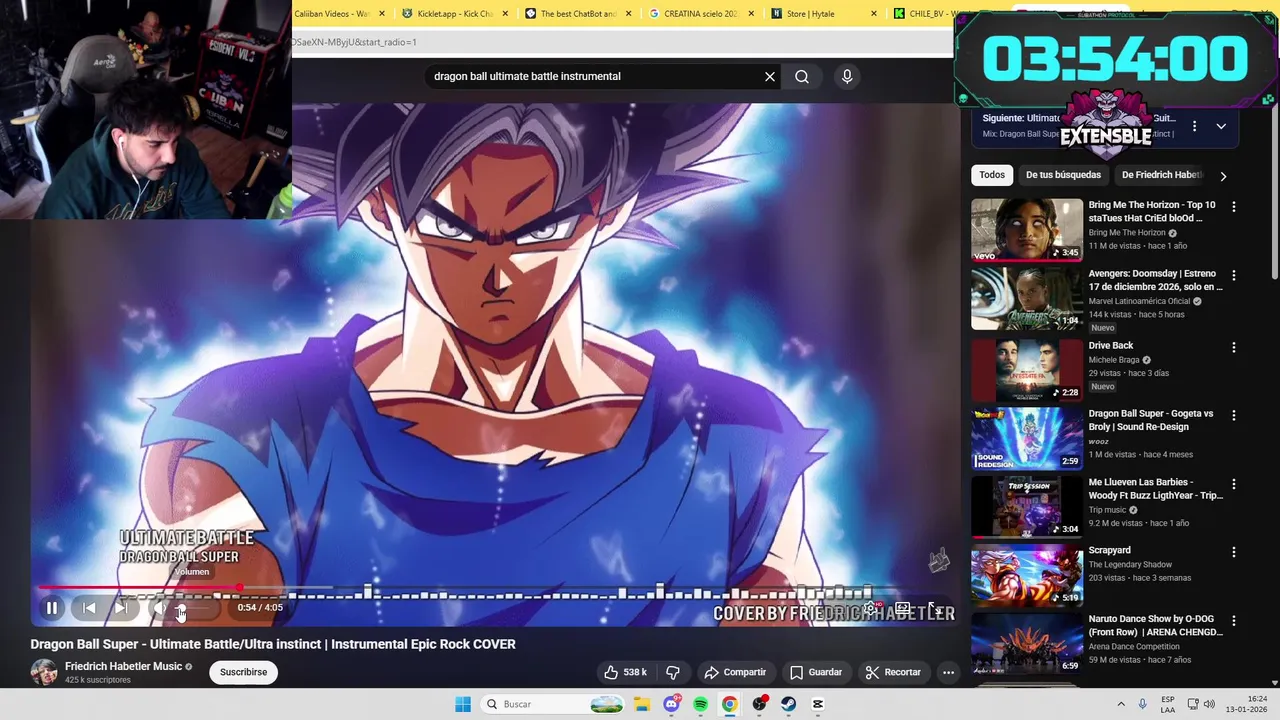Show hidden system tray icons
The width and height of the screenshot is (1280, 720).
click(x=1121, y=704)
